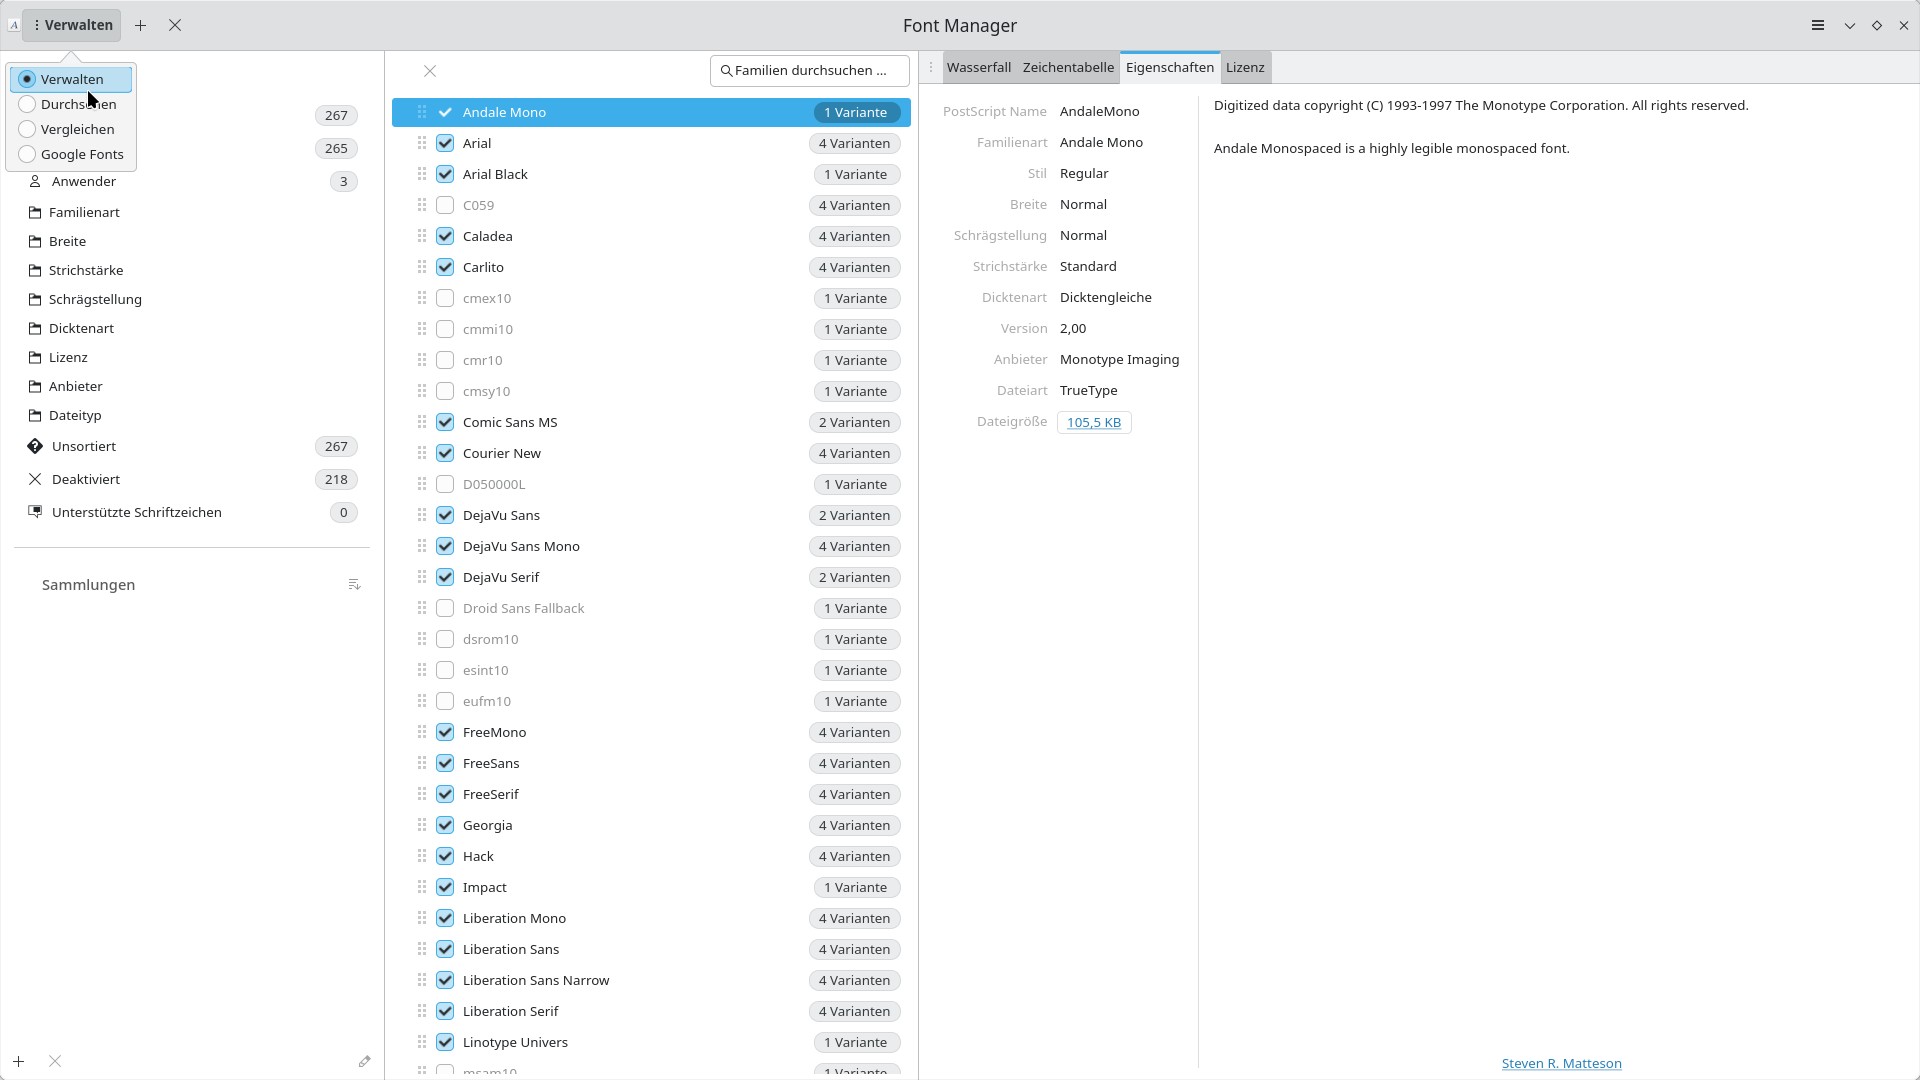Select the Unterstützte Schriftzeichen category
This screenshot has height=1080, width=1920.
(x=192, y=513)
